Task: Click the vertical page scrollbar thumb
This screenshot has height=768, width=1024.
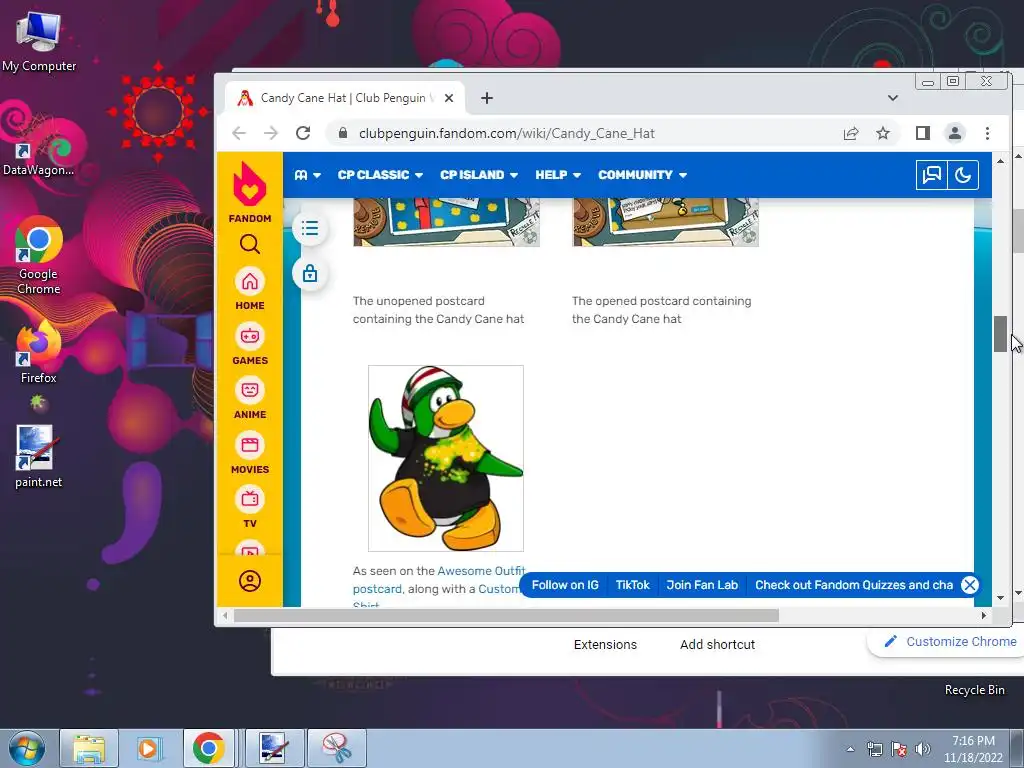Action: [x=1000, y=334]
